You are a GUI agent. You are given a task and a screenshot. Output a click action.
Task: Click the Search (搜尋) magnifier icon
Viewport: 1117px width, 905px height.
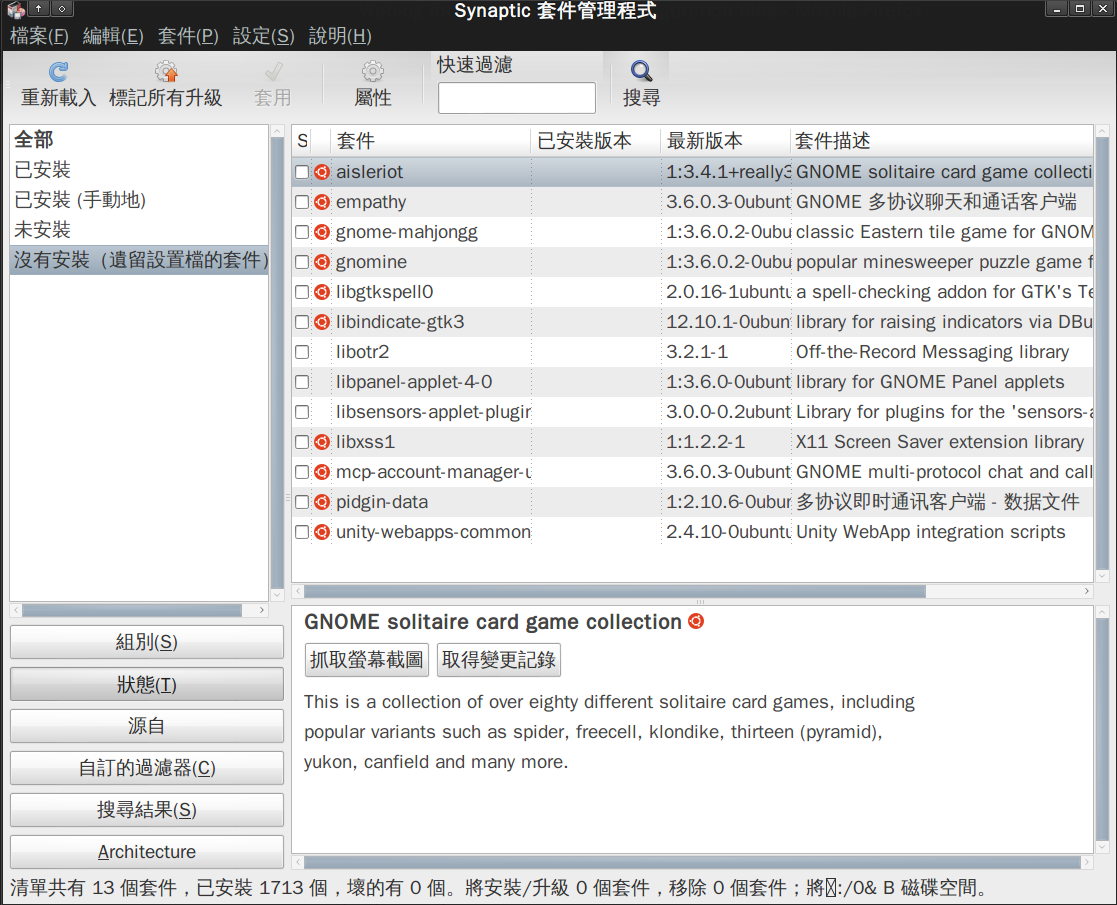[641, 71]
